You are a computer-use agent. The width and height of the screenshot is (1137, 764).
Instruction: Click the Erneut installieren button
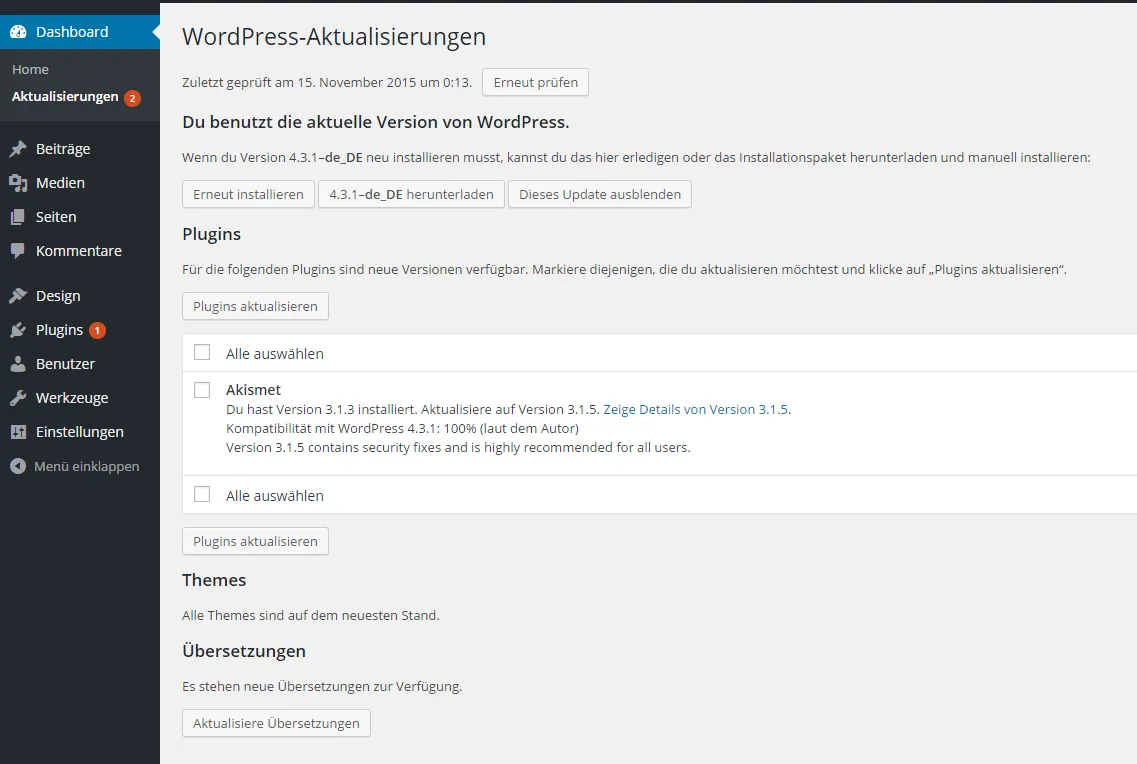(248, 194)
